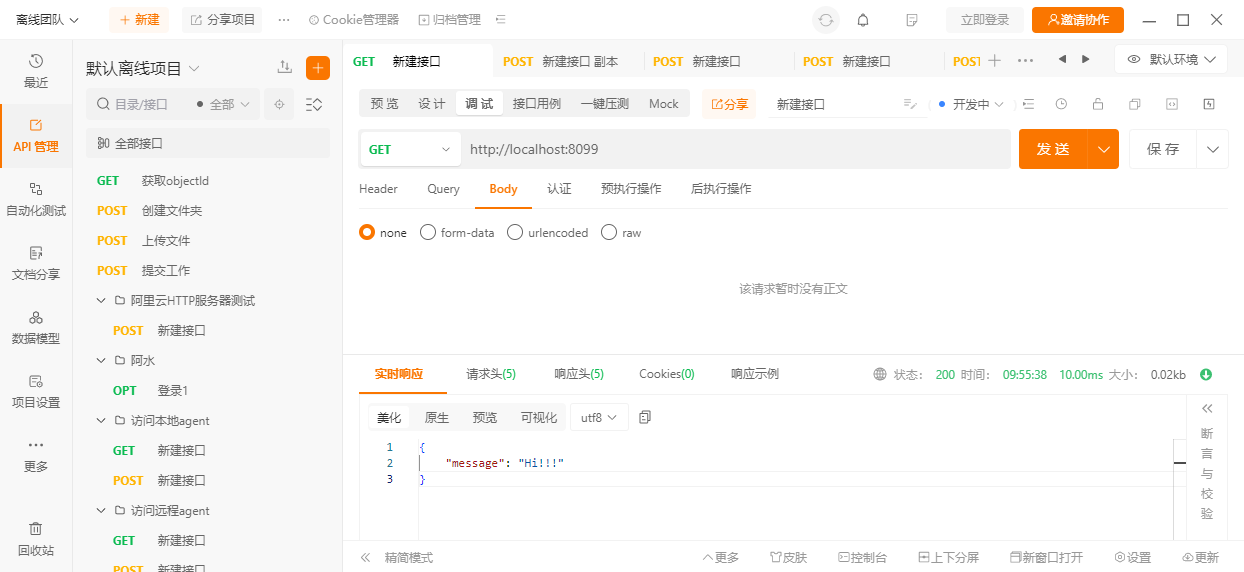Open the 最近 (recent) sidebar section
Image resolution: width=1244 pixels, height=572 pixels.
tap(36, 71)
